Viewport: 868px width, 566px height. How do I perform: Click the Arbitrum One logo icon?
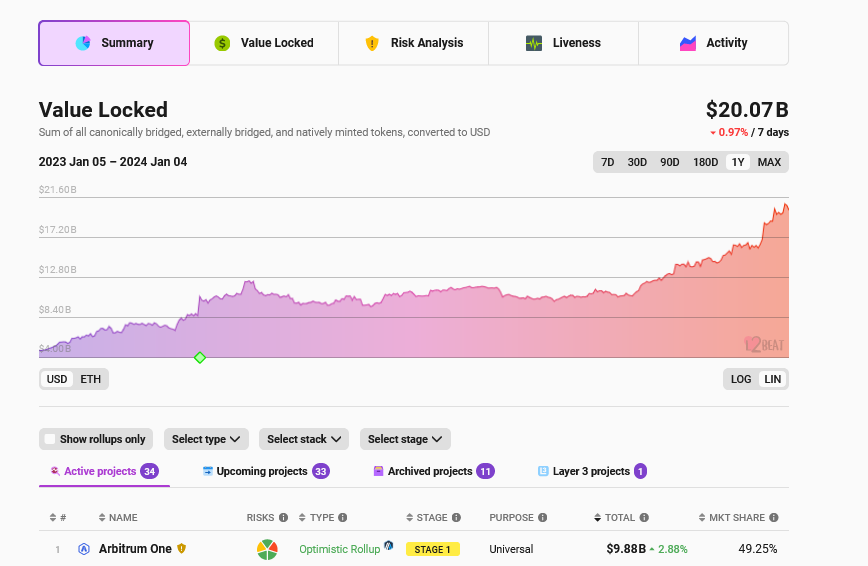(84, 549)
